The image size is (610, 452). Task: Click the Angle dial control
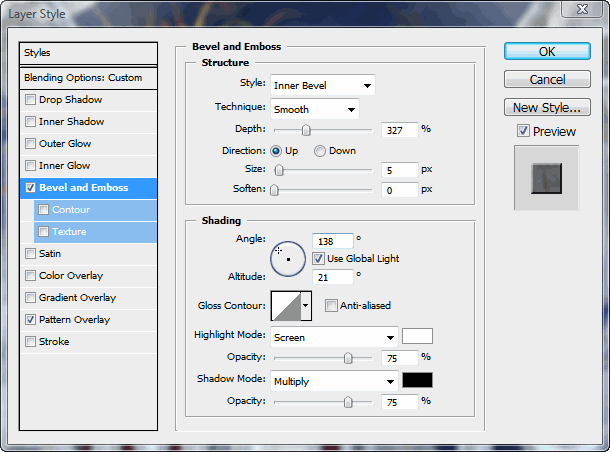pyautogui.click(x=288, y=258)
